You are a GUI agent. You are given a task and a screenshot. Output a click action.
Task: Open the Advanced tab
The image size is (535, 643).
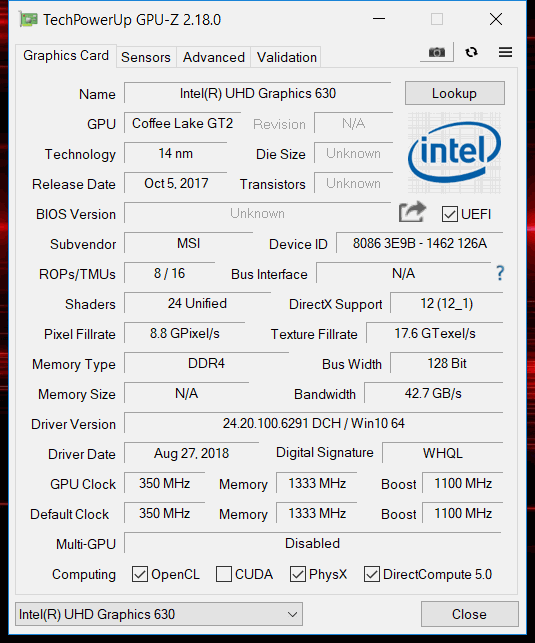(x=214, y=57)
